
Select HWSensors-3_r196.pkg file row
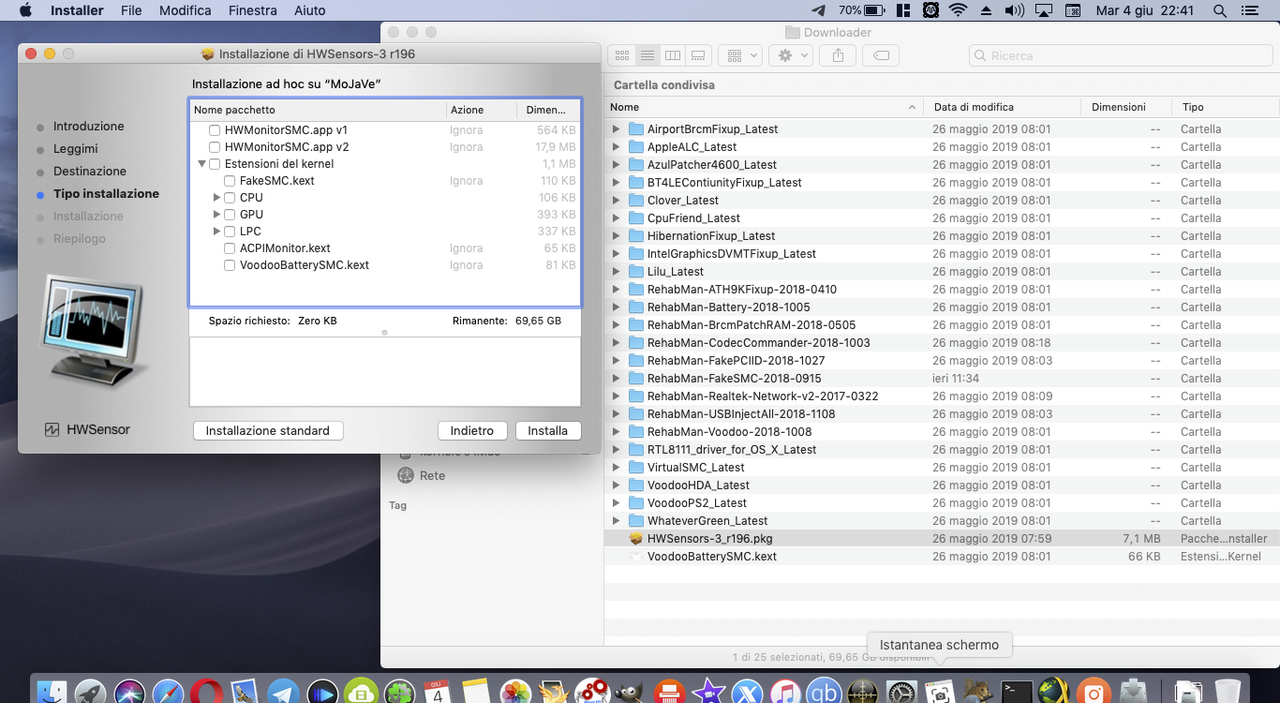tap(940, 538)
